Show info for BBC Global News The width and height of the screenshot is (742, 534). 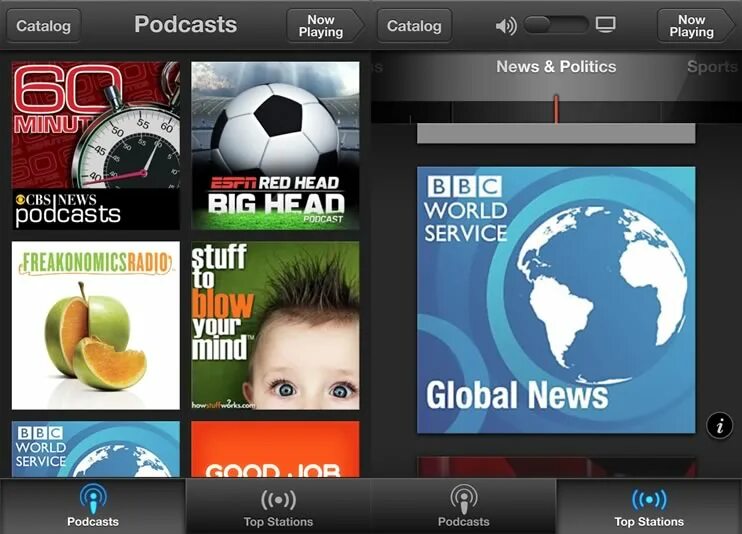(719, 425)
